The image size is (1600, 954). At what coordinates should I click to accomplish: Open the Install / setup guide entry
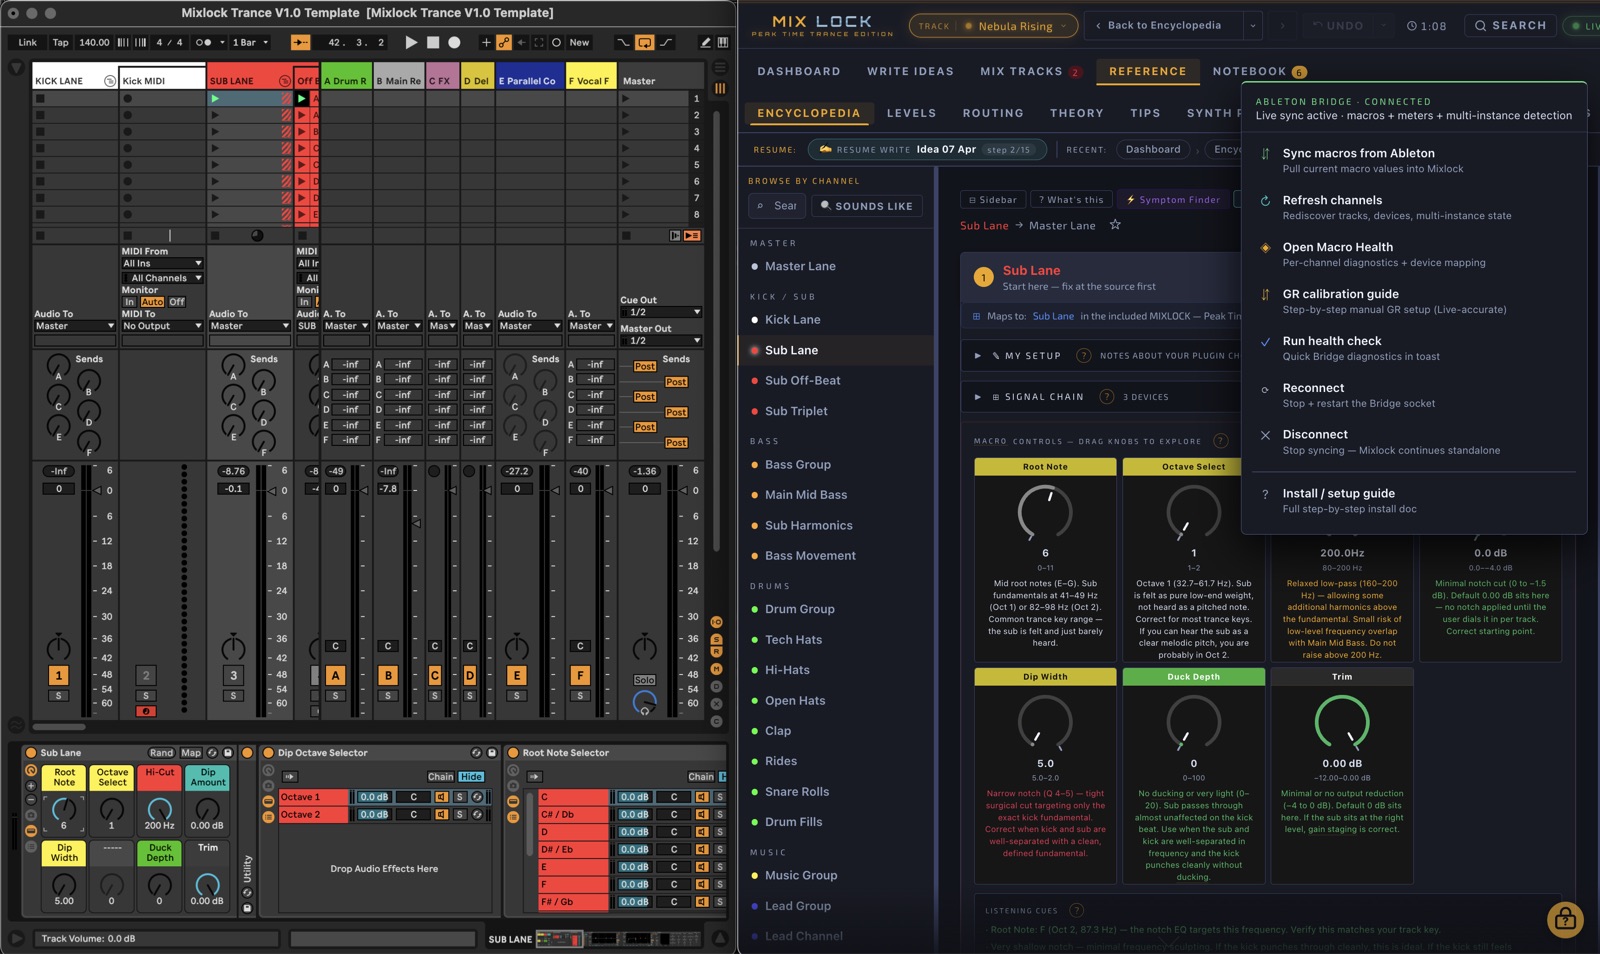click(1414, 501)
